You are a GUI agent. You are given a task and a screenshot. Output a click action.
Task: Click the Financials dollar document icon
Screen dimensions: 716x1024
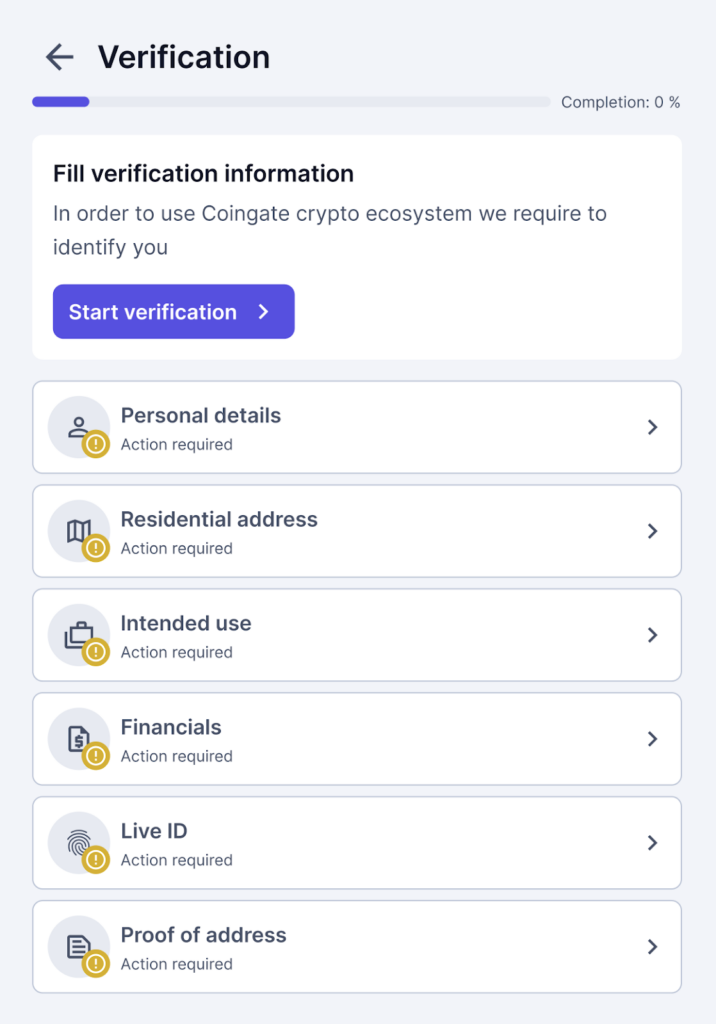point(78,739)
